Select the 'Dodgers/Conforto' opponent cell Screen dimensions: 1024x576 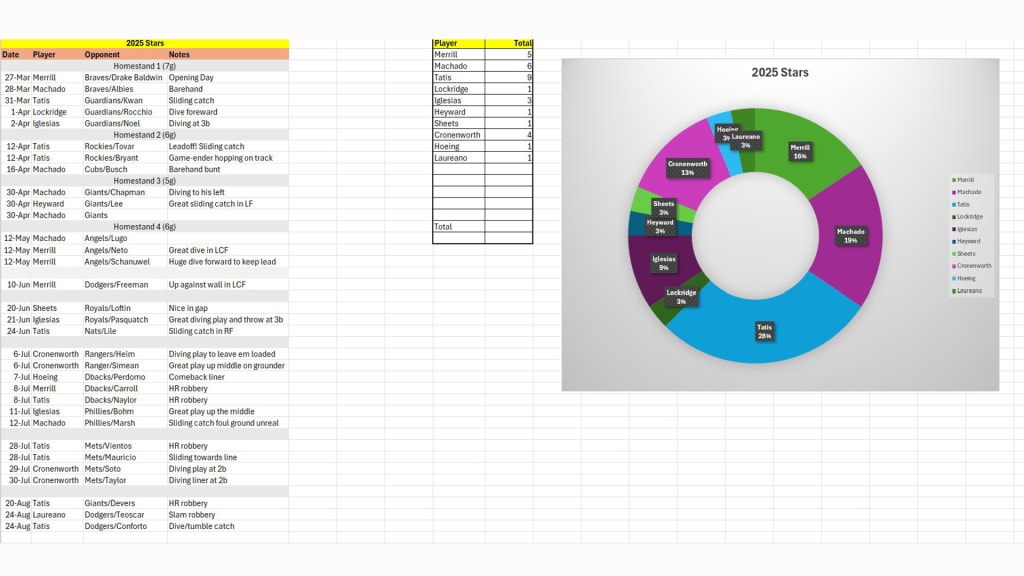[116, 526]
